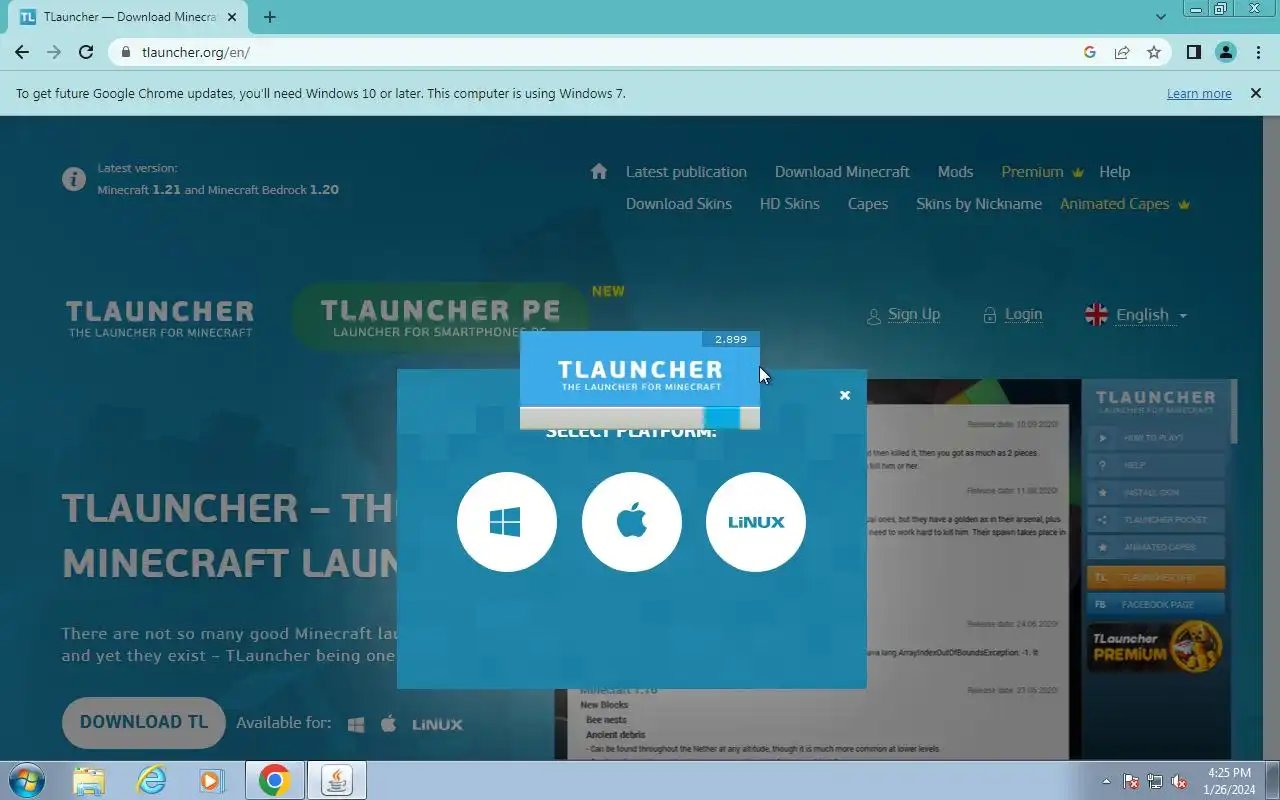Image resolution: width=1280 pixels, height=800 pixels.
Task: Click Linux logo beside Available for
Action: [437, 724]
